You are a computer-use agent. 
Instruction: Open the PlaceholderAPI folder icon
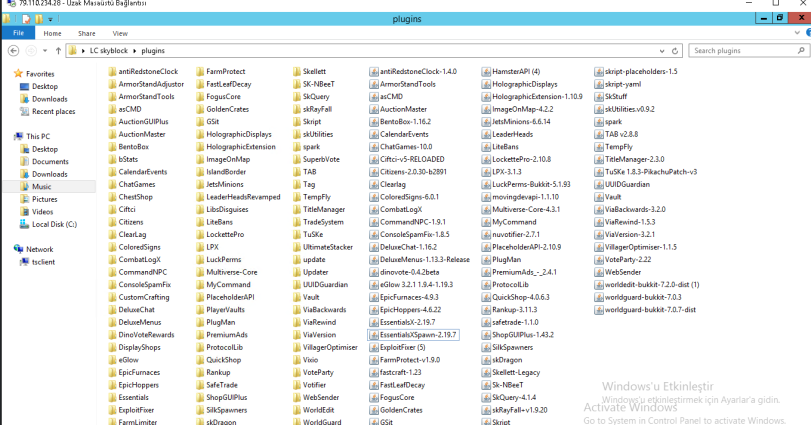coord(200,297)
